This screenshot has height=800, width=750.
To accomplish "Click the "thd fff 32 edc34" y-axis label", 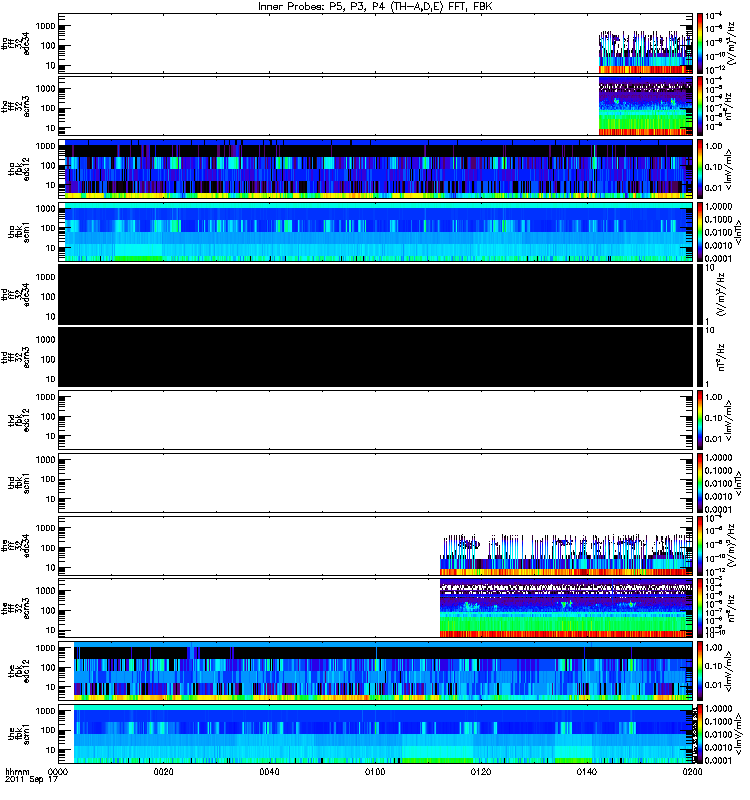I will 15,294.
